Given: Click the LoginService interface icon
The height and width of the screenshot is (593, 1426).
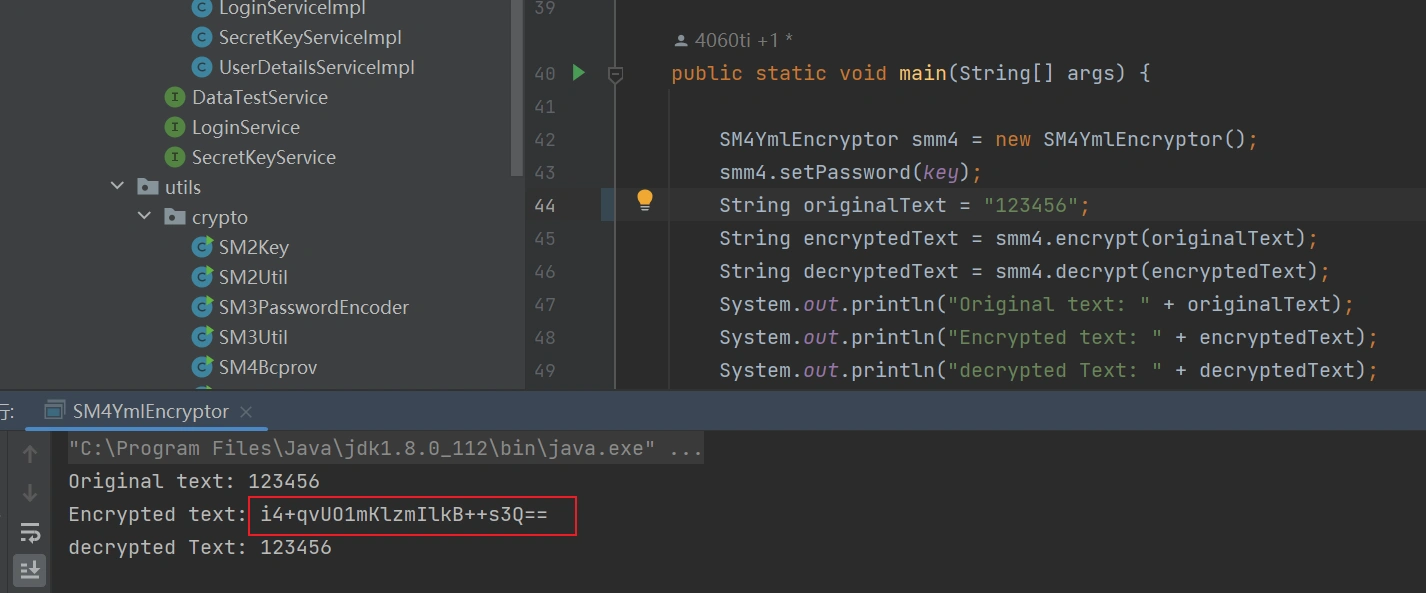Looking at the screenshot, I should coord(175,128).
